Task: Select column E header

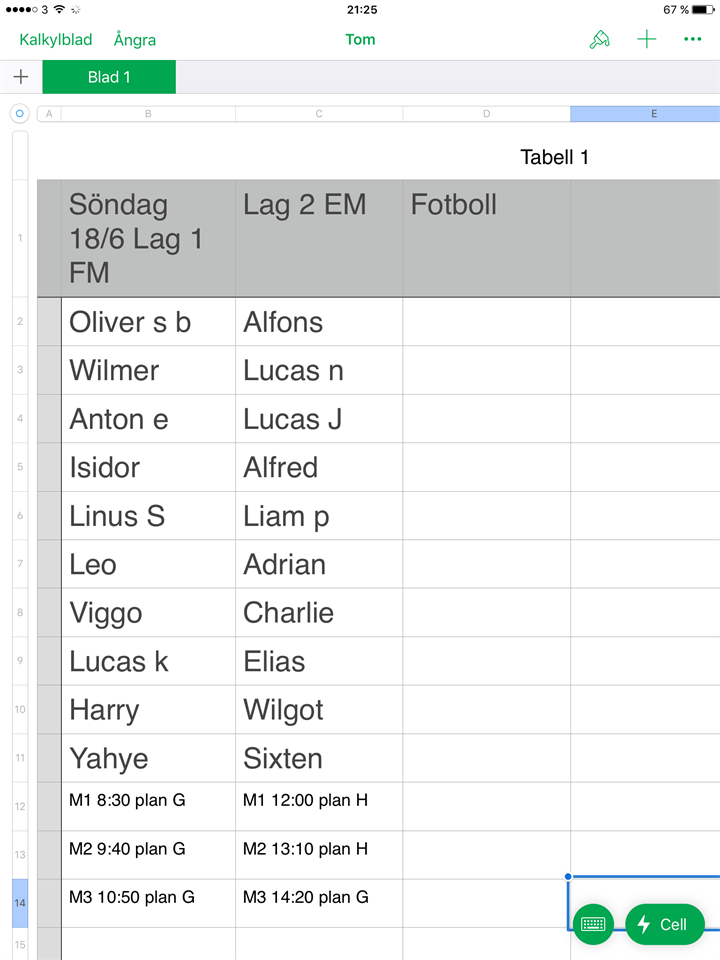Action: [654, 114]
